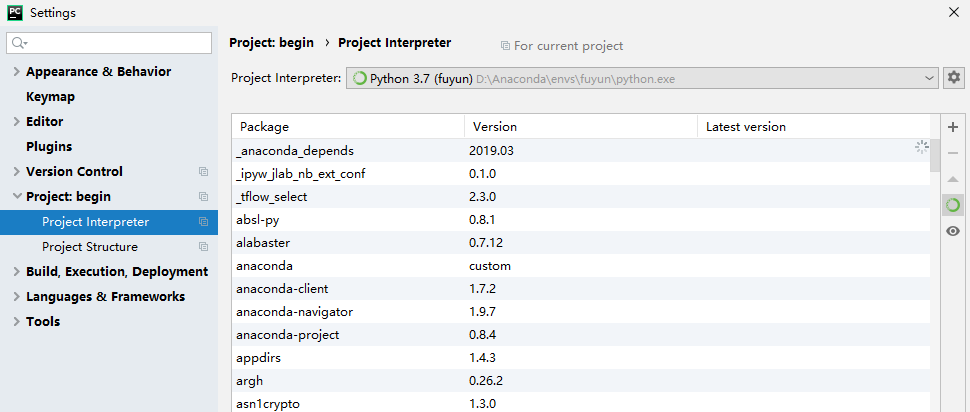The height and width of the screenshot is (412, 970).
Task: Expand the Editor settings node
Action: [17, 122]
